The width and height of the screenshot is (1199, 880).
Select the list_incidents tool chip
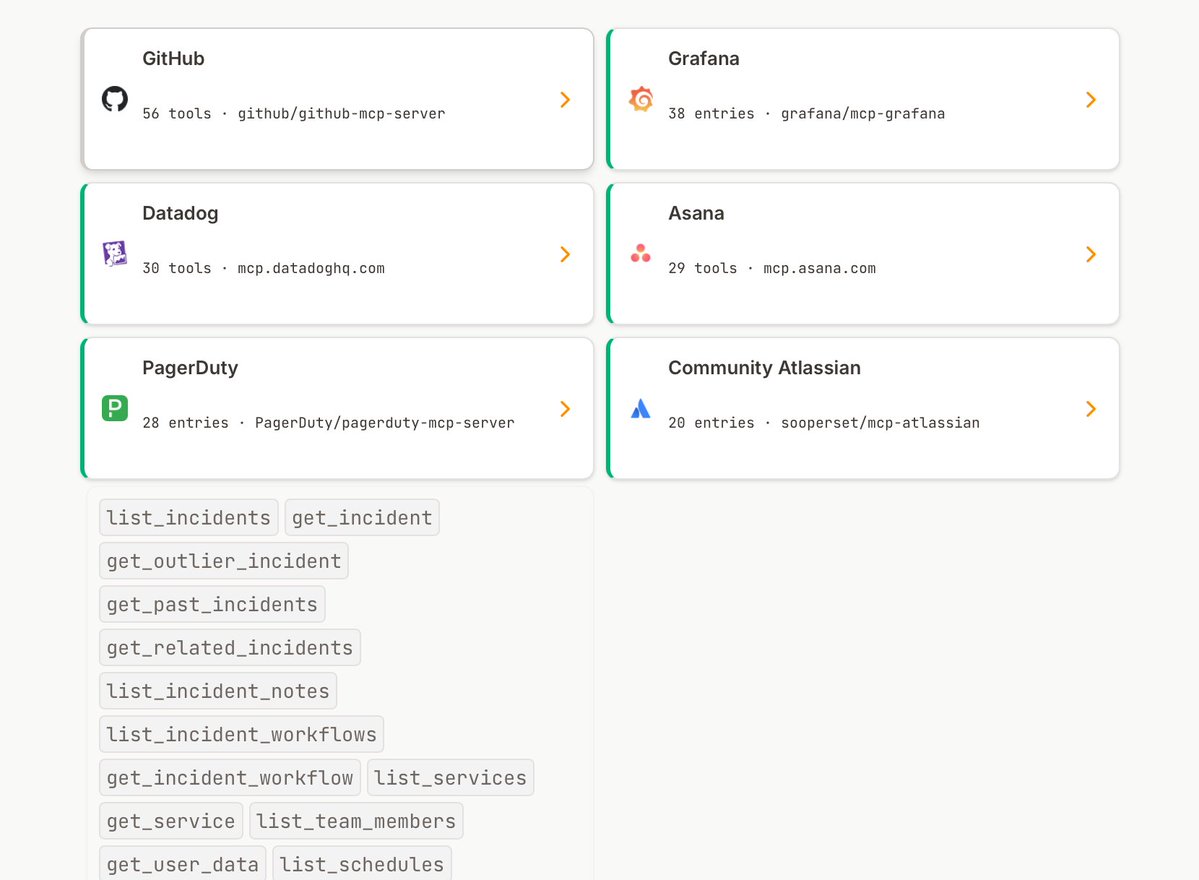tap(189, 518)
